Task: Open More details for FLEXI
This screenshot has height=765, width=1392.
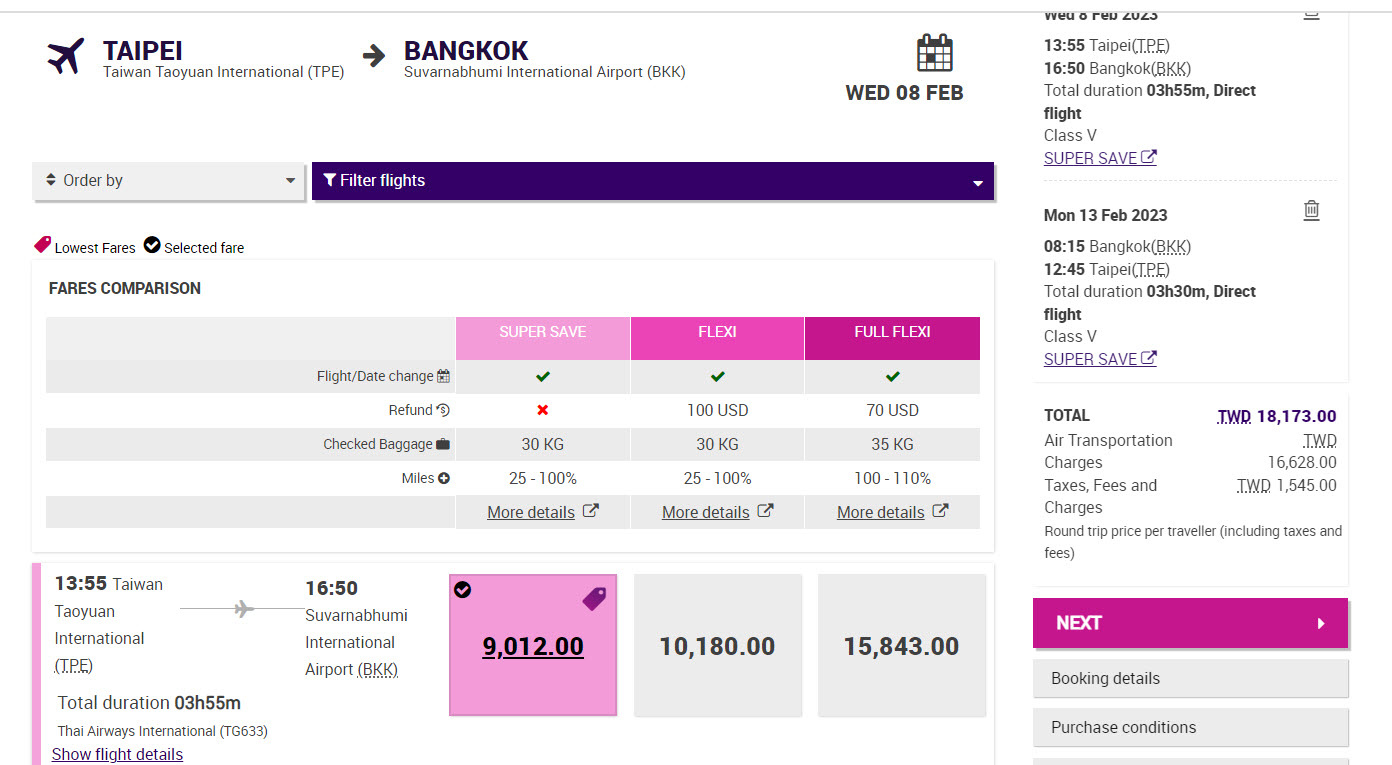Action: (x=705, y=512)
